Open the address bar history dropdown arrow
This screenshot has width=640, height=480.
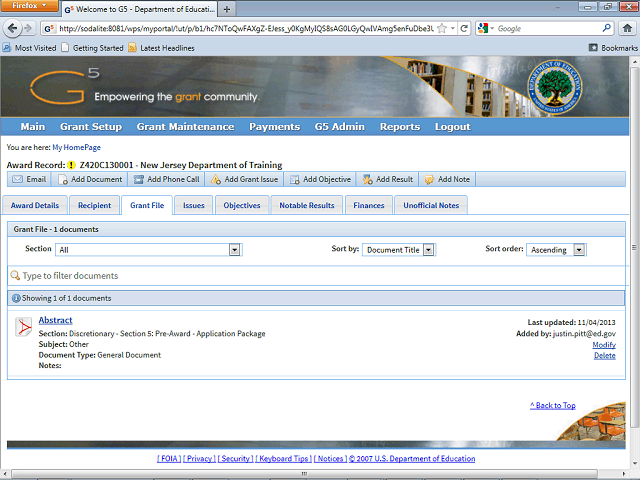pos(453,28)
